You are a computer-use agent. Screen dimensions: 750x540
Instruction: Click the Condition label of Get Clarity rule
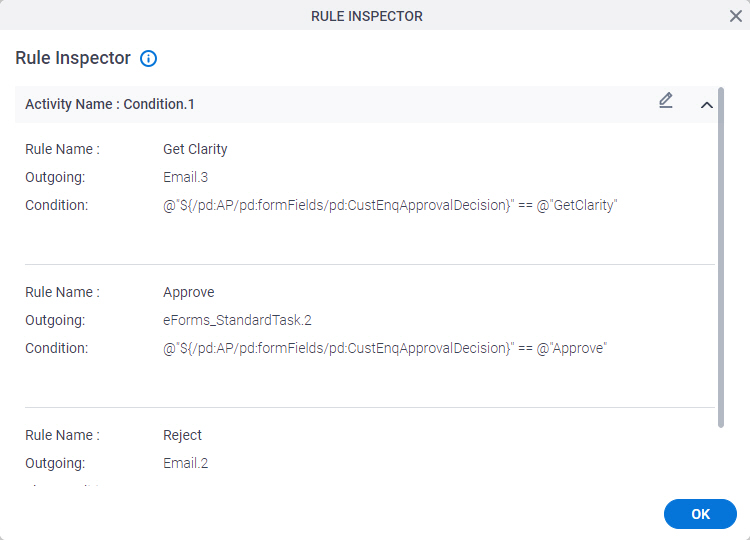click(x=56, y=205)
